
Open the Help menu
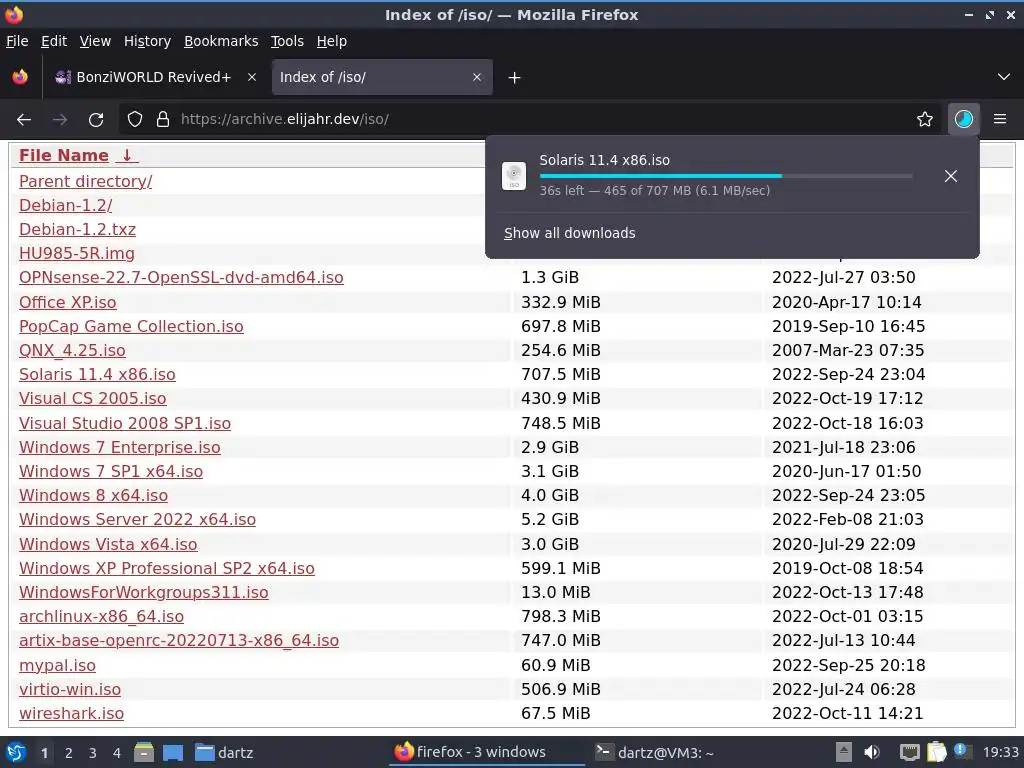coord(332,41)
